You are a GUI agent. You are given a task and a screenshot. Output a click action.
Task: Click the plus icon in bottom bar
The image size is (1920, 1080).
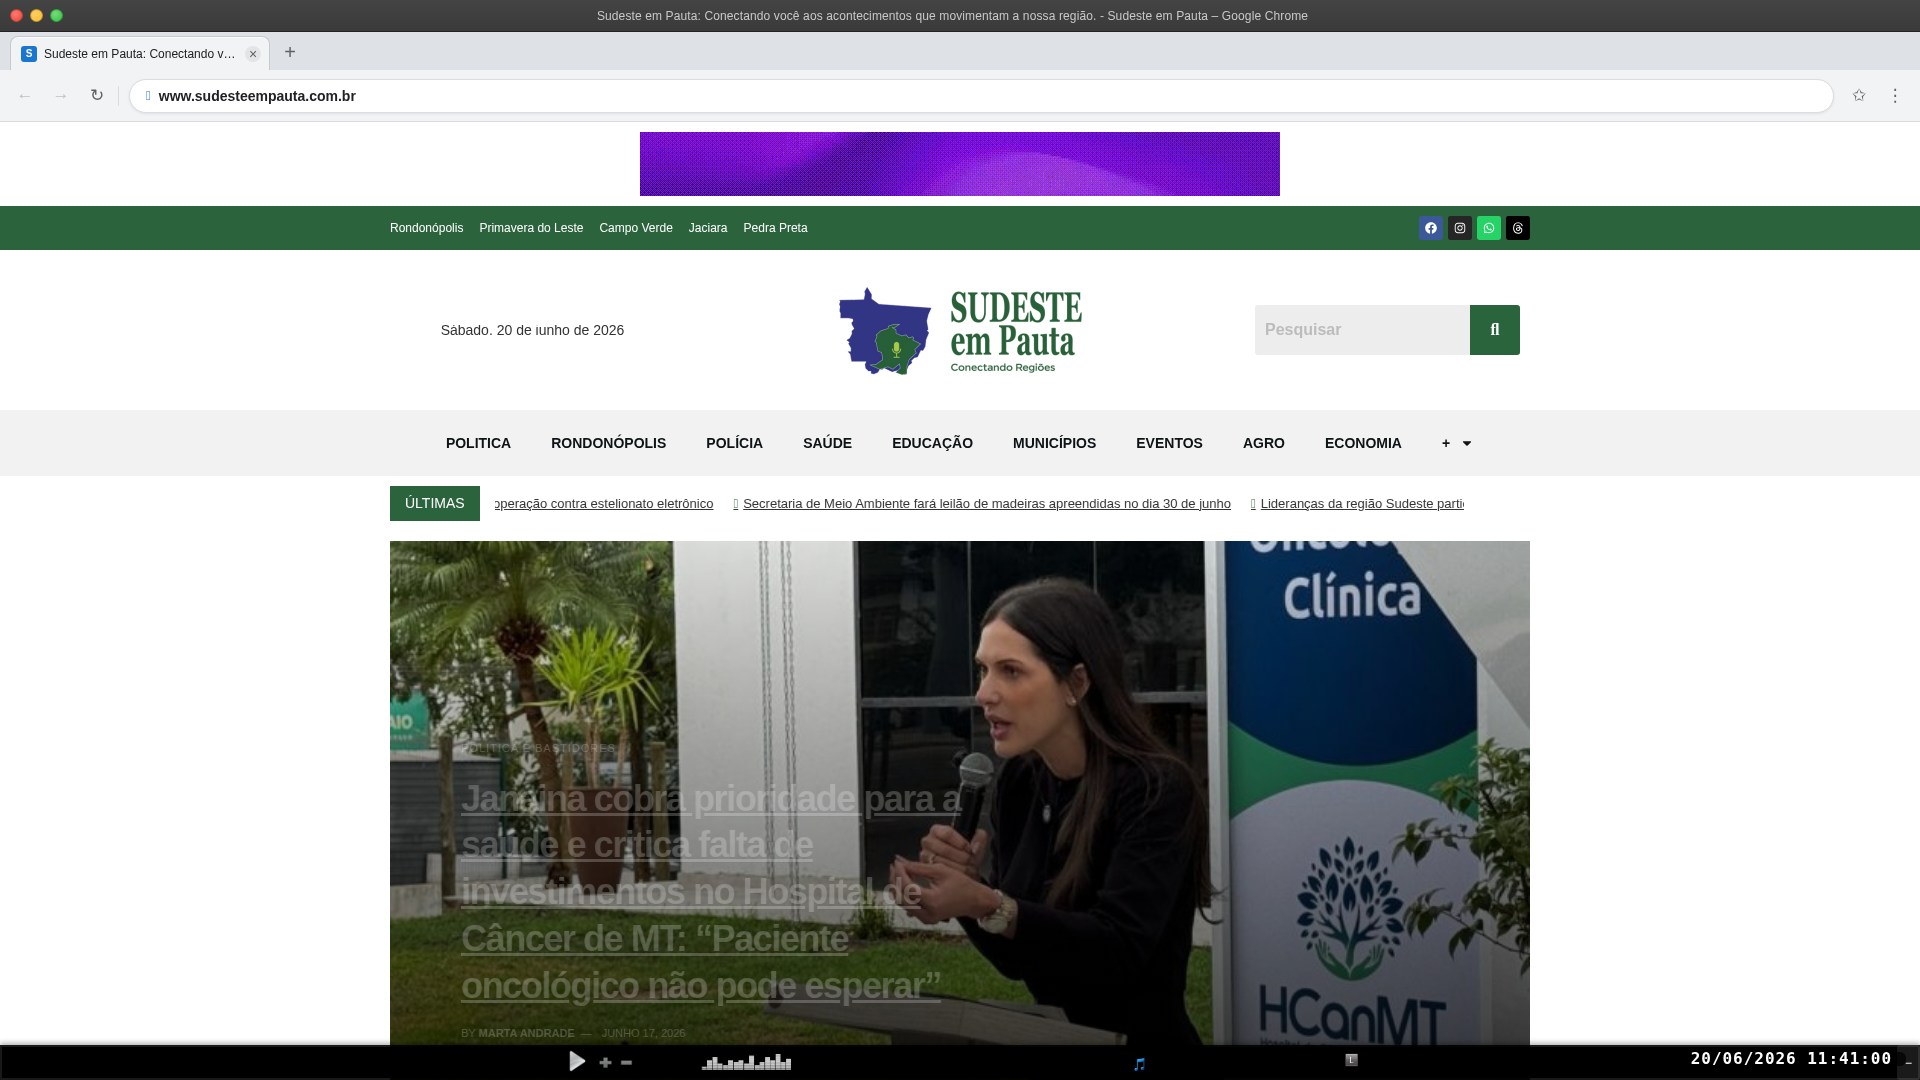point(605,1063)
